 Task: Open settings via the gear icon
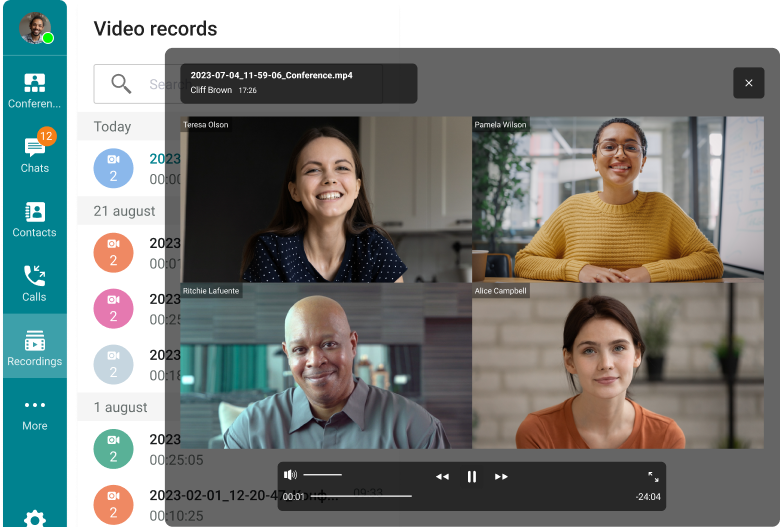coord(34,518)
